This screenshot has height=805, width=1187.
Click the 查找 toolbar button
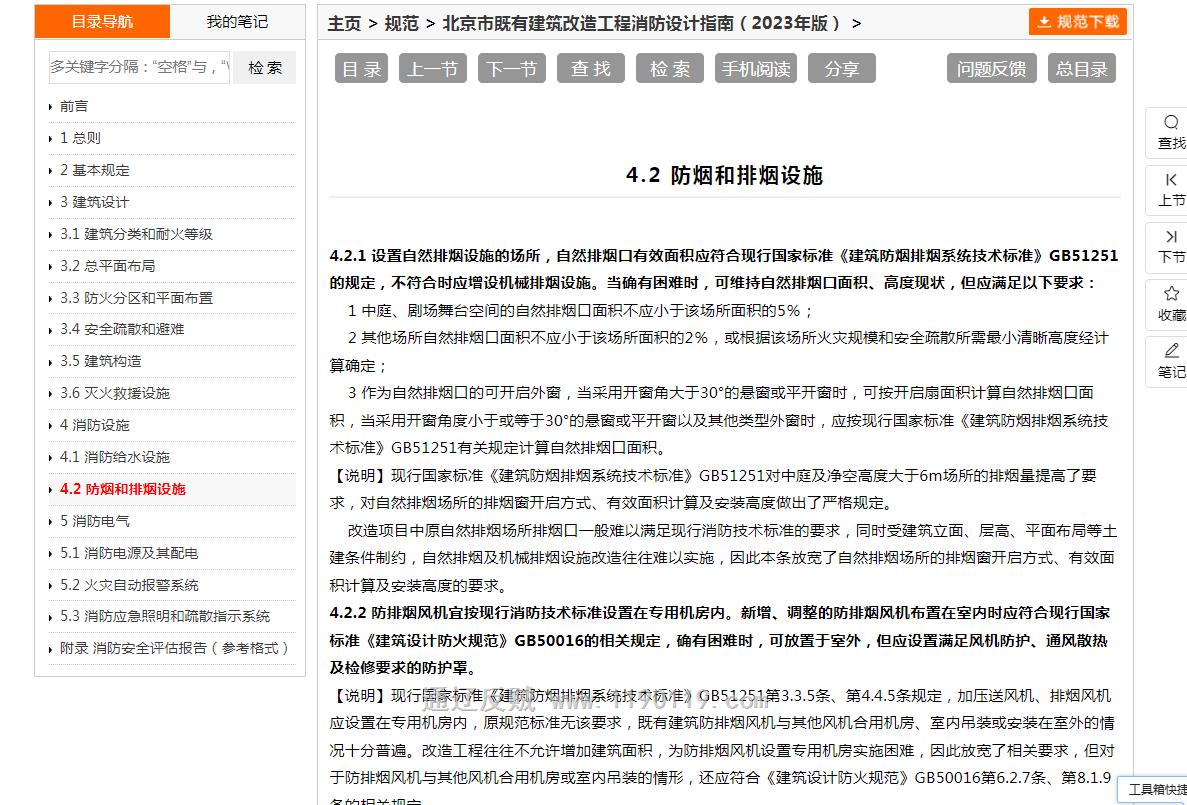pos(590,69)
